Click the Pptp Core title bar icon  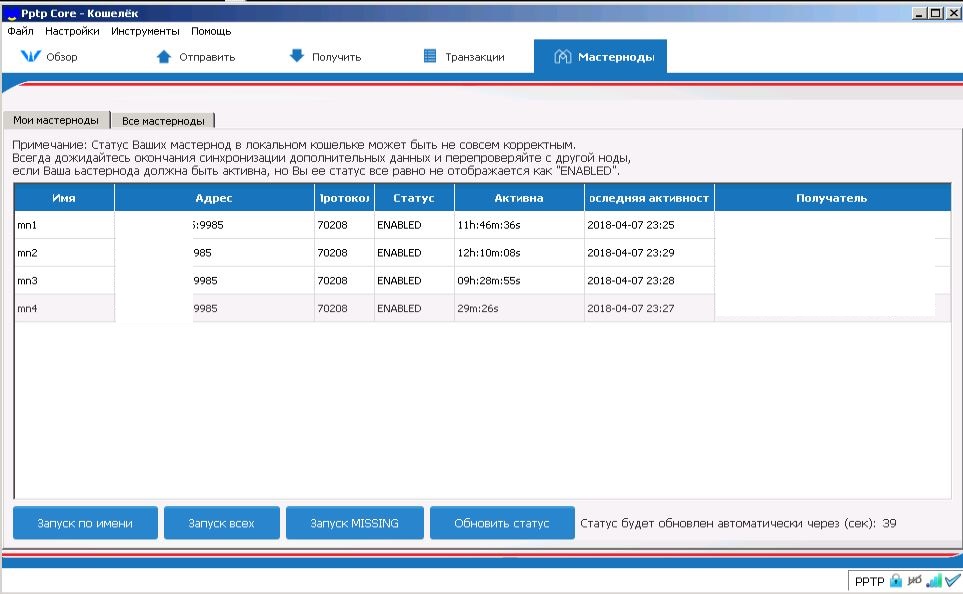coord(10,14)
